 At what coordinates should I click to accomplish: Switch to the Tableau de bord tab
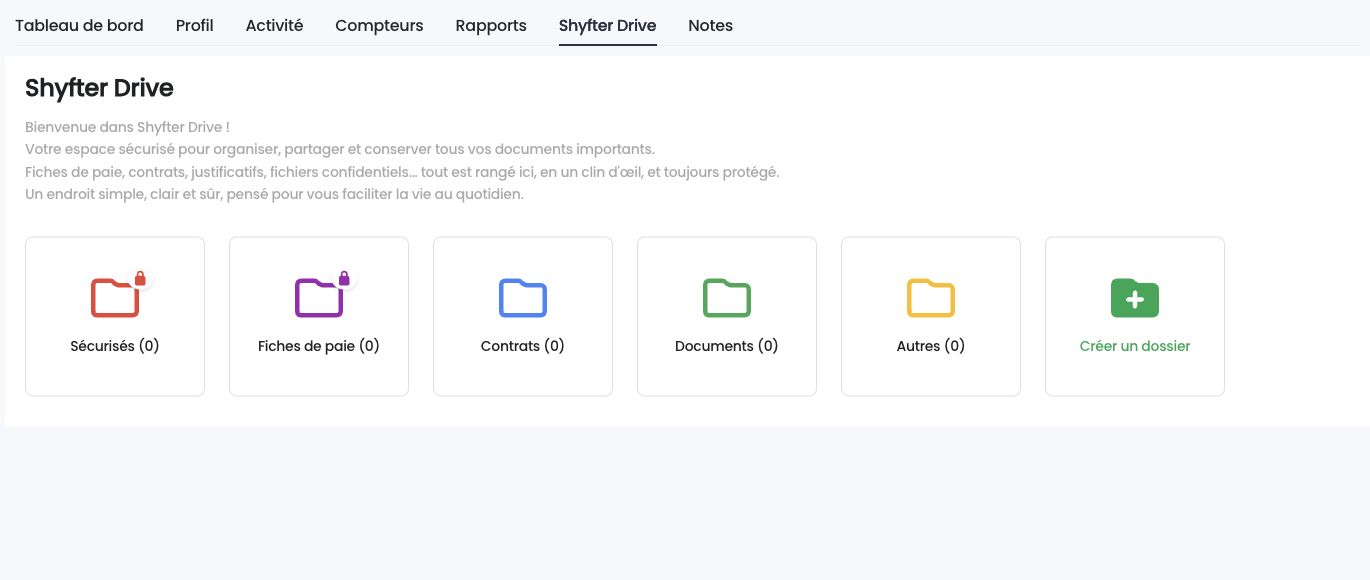(x=79, y=26)
